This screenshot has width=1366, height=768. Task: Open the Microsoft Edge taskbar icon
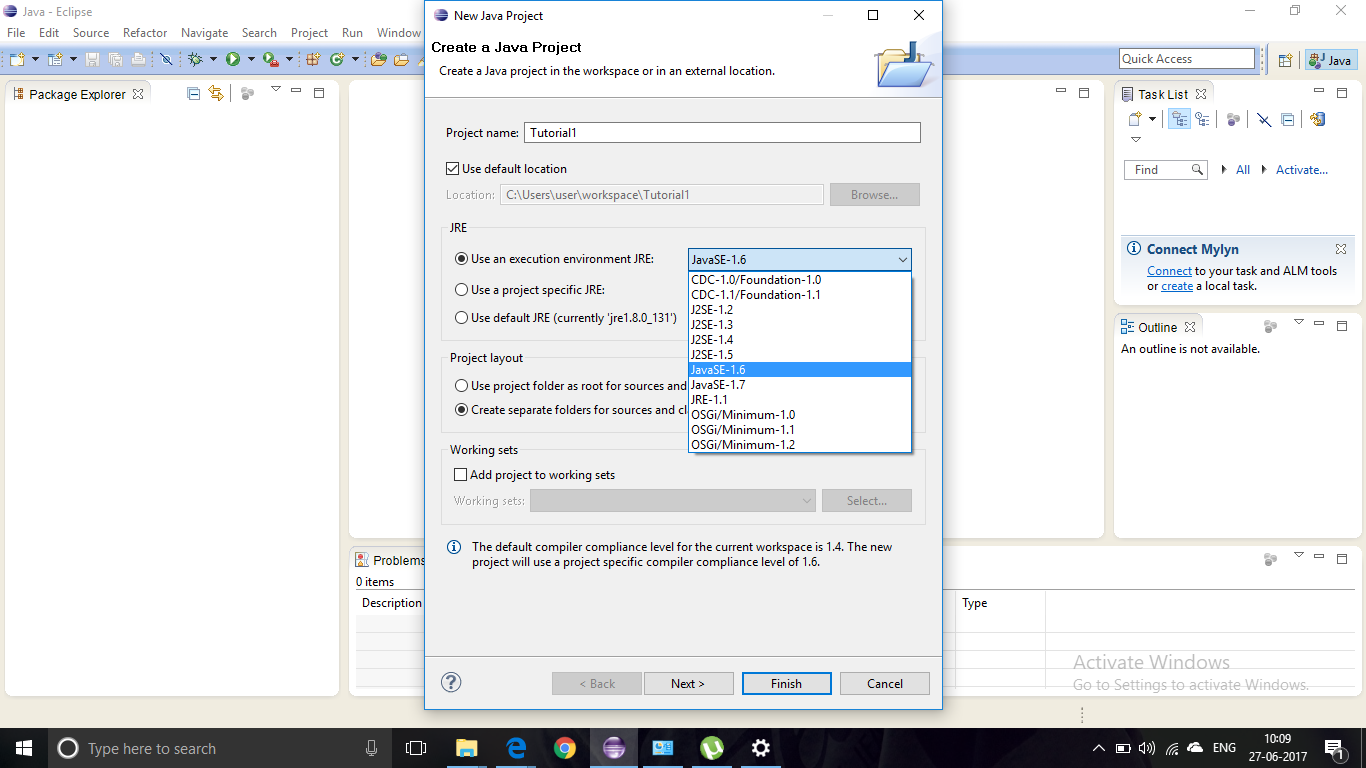tap(516, 748)
